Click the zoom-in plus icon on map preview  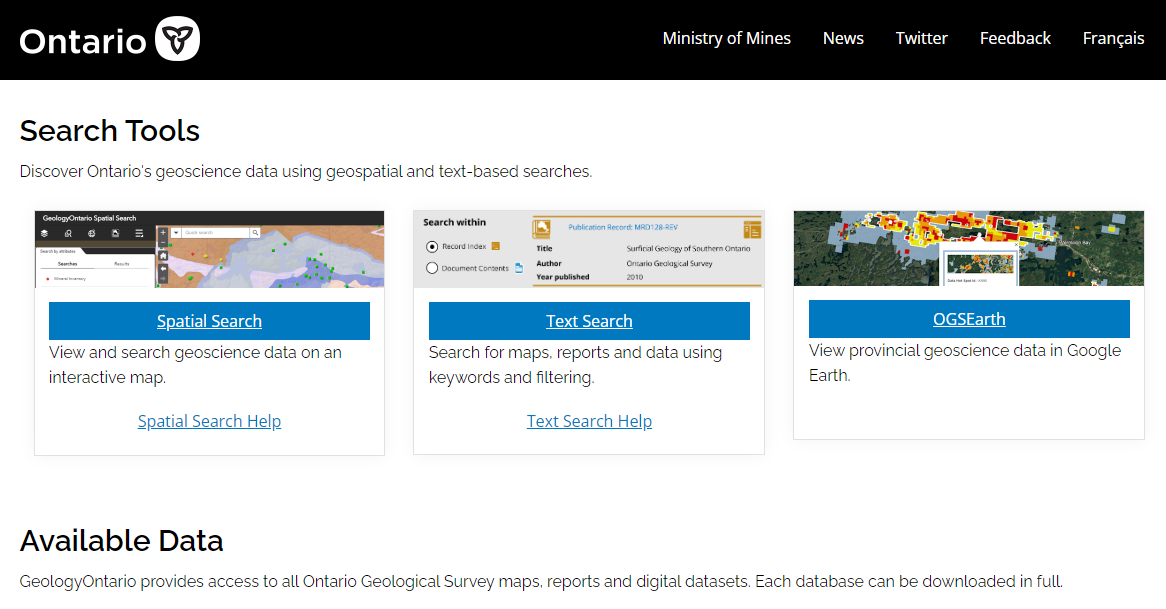pos(163,232)
